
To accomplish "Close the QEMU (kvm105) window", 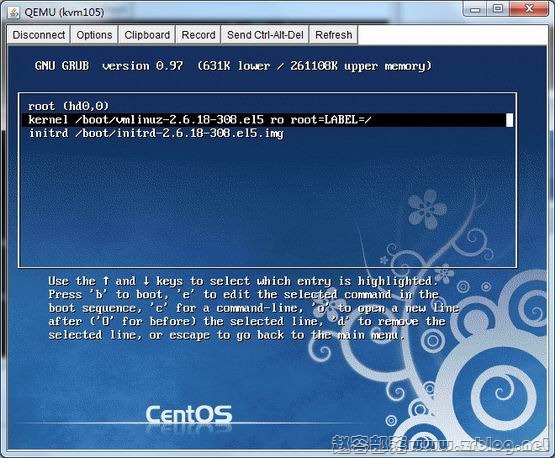I will [530, 9].
